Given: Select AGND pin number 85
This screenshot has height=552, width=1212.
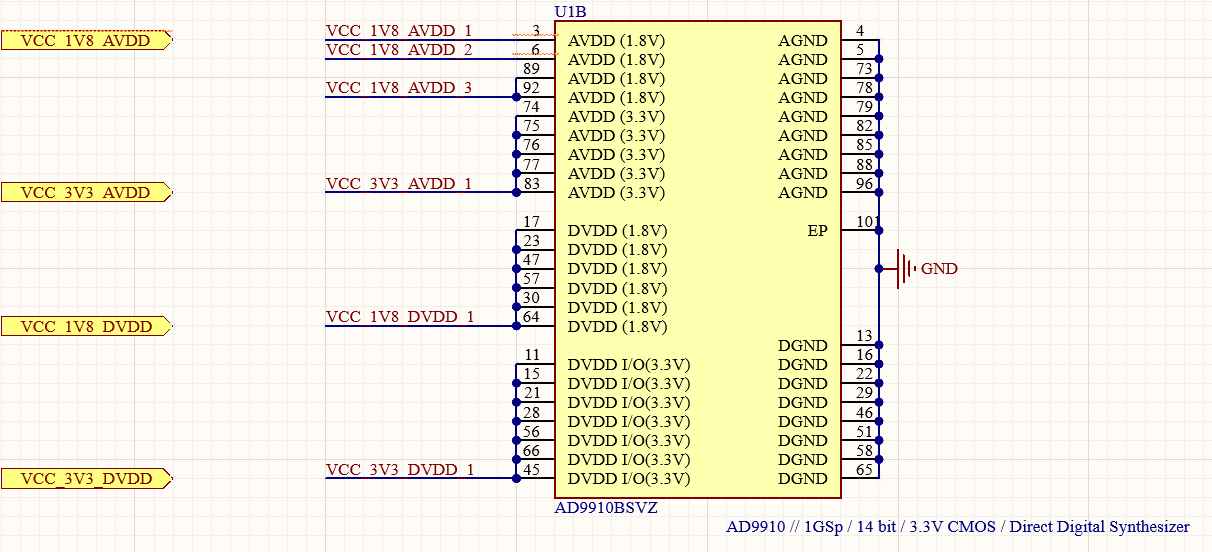Looking at the screenshot, I should (864, 145).
